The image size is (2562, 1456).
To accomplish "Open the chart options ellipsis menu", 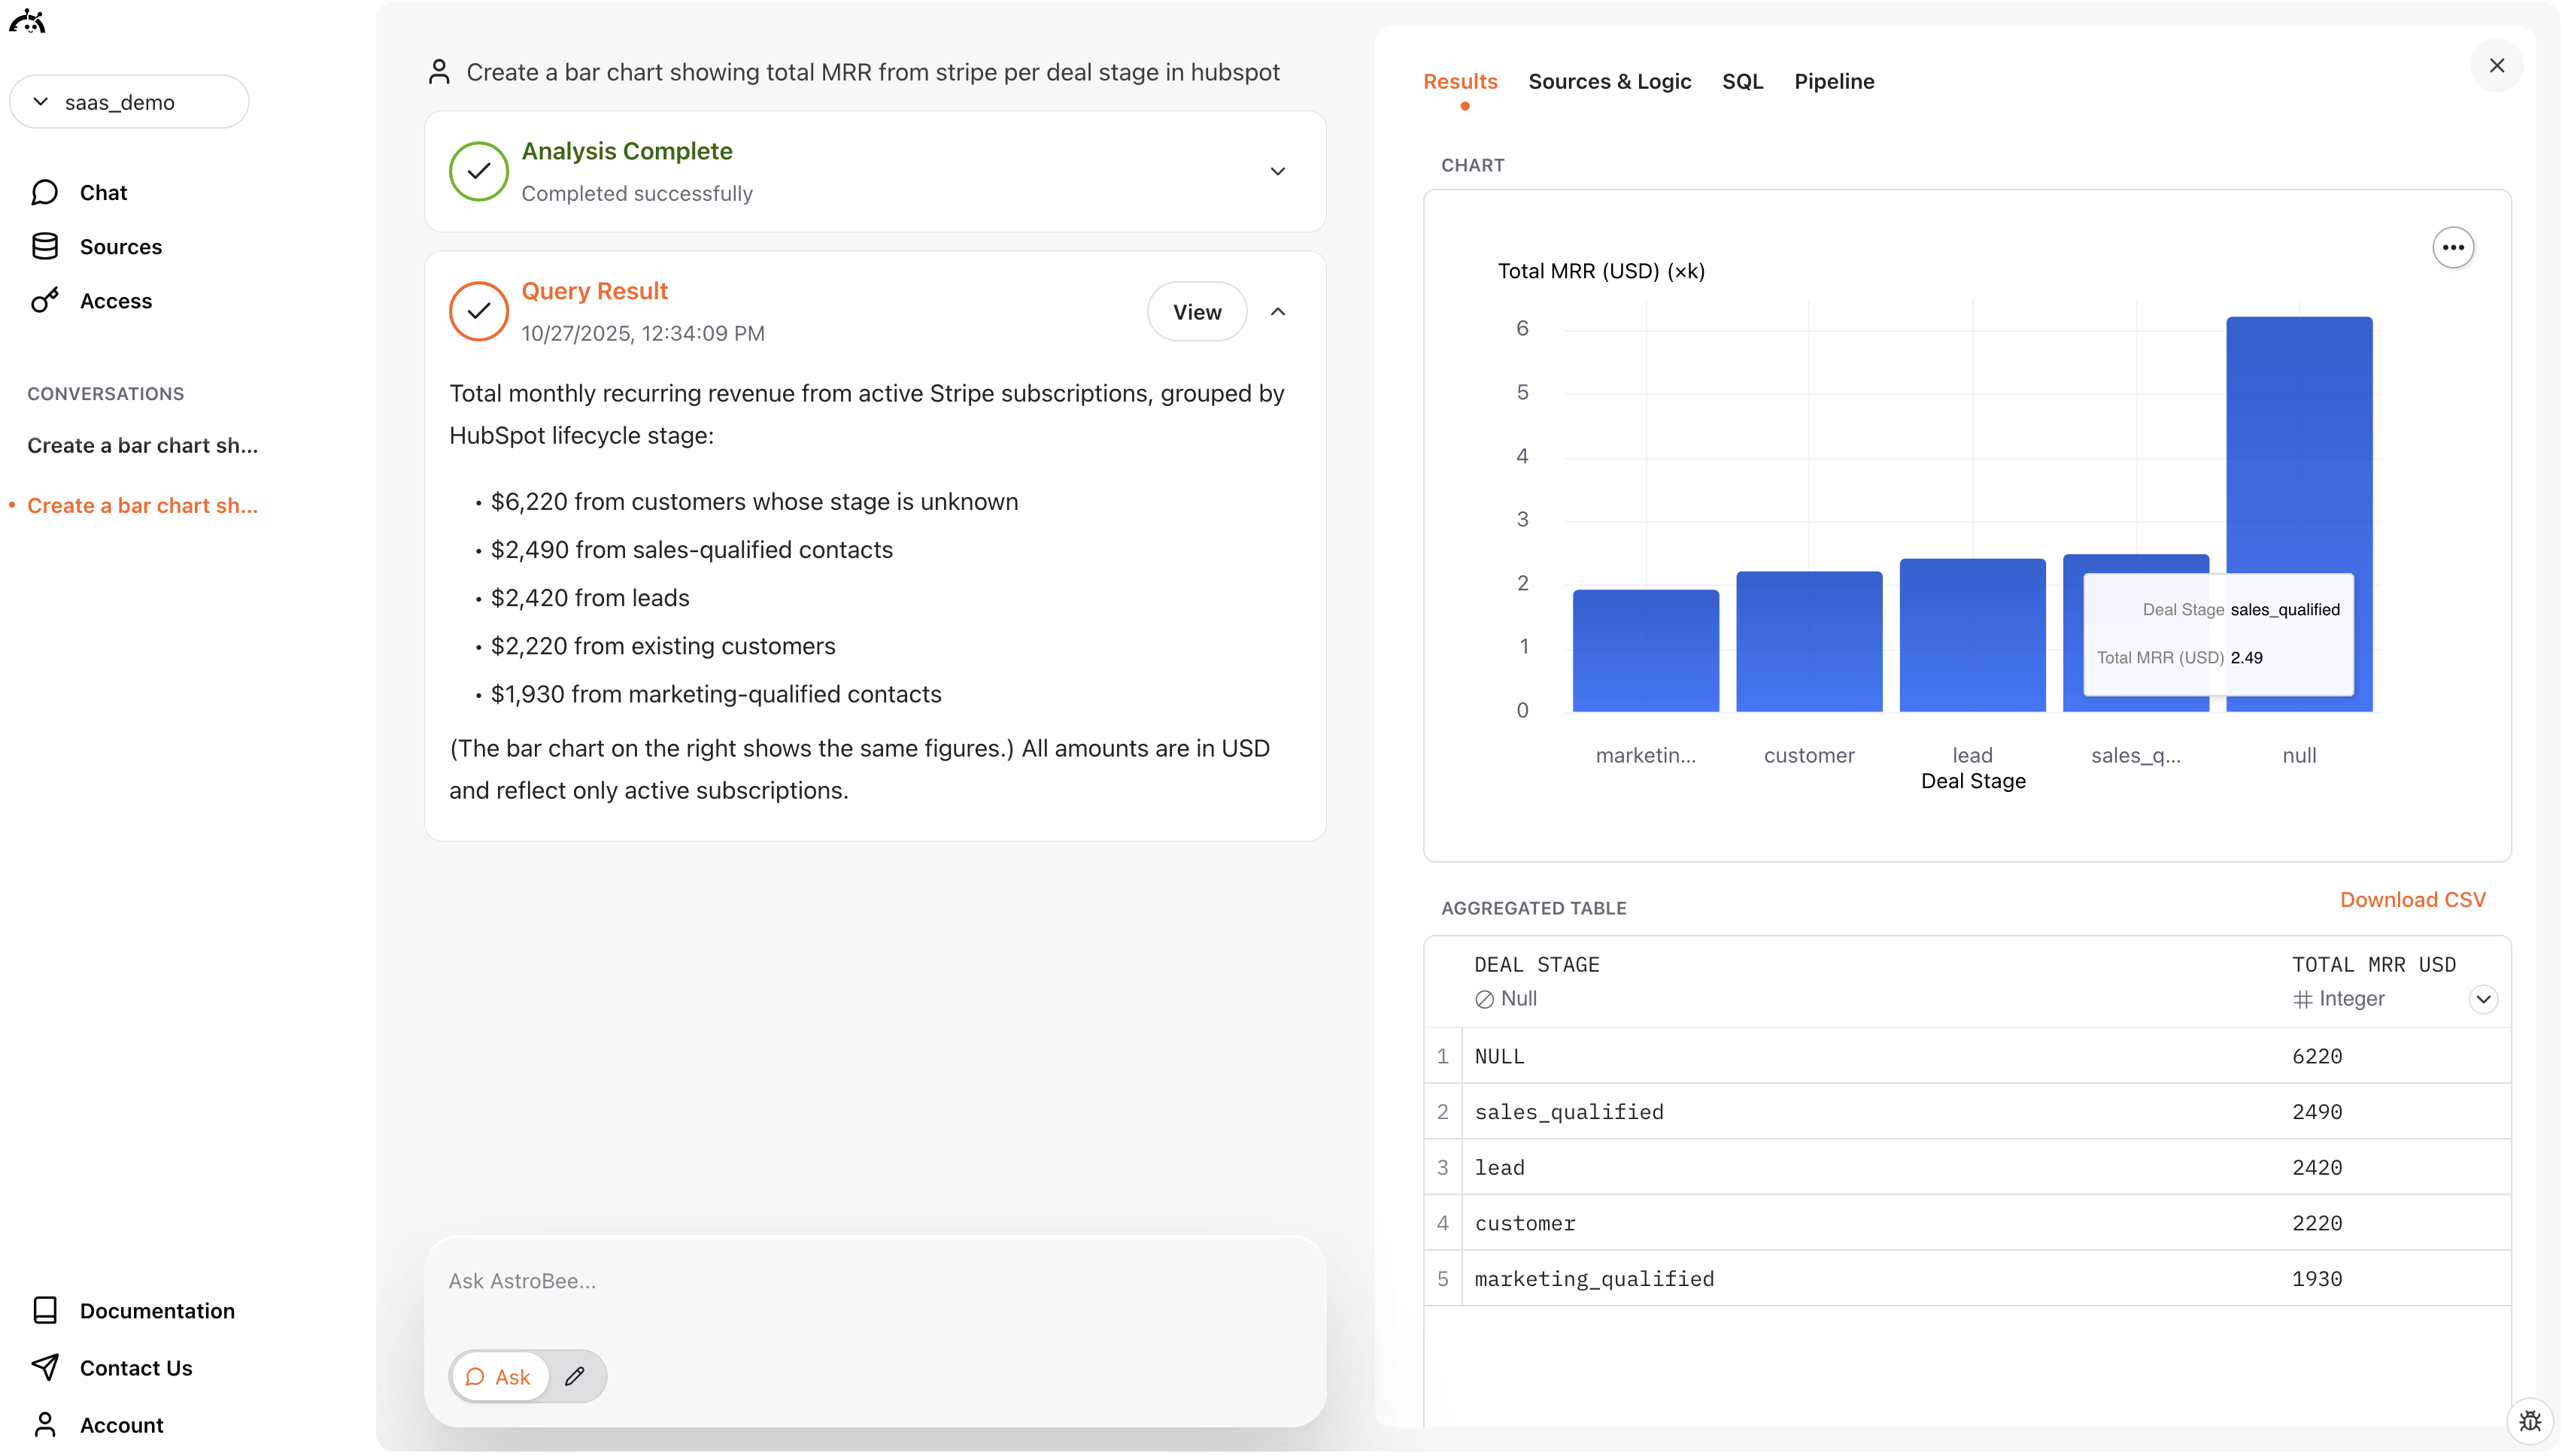I will [x=2453, y=247].
